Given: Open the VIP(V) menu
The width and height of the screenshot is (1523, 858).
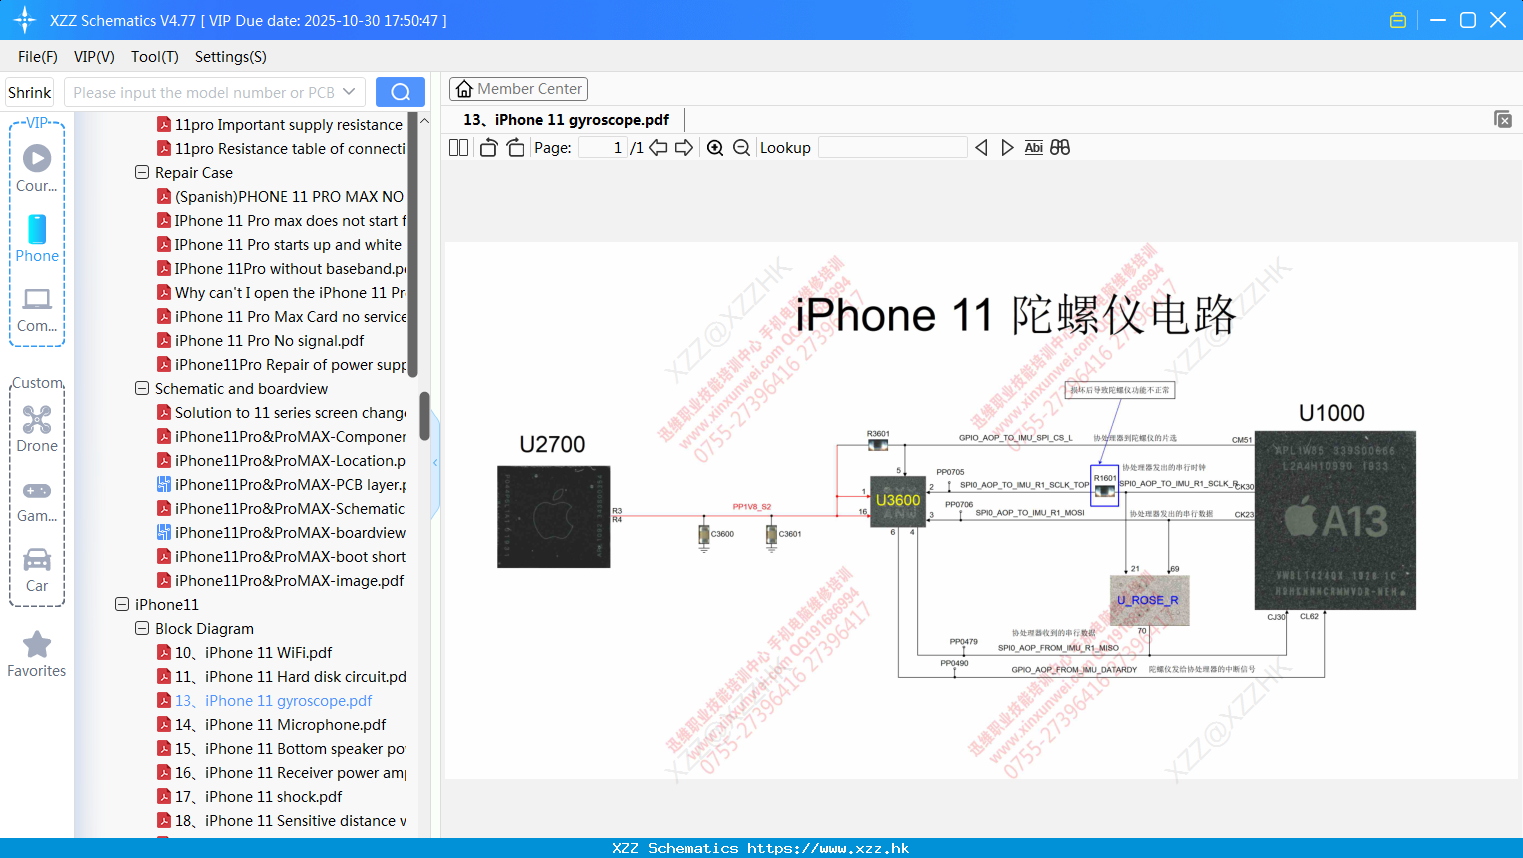Looking at the screenshot, I should pos(94,57).
